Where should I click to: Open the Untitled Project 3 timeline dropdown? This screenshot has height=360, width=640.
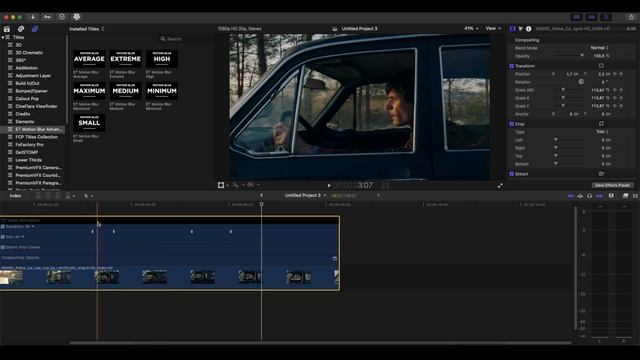click(305, 196)
